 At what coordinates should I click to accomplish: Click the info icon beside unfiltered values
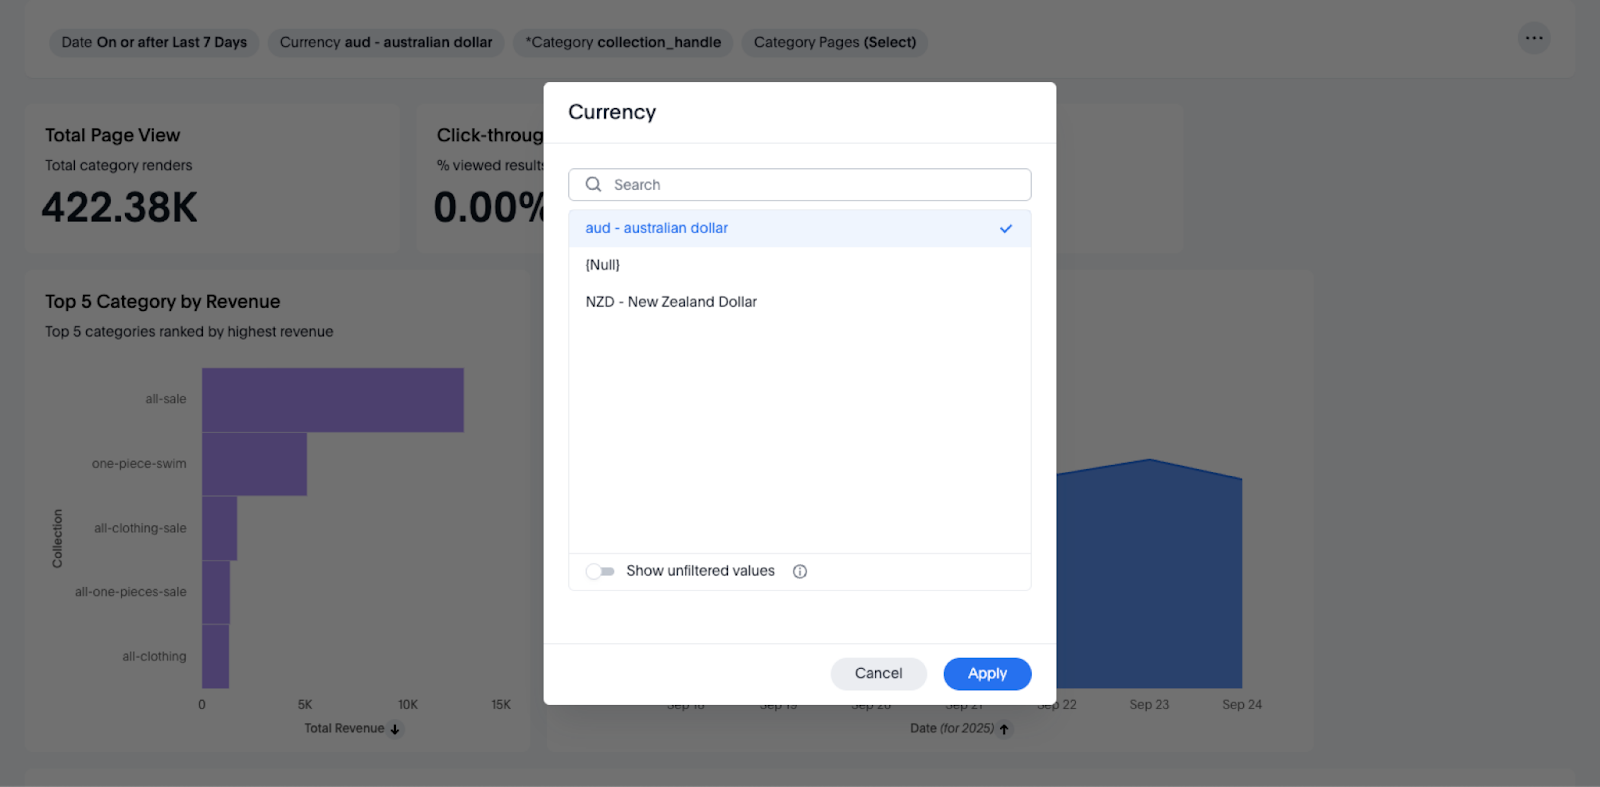pos(800,572)
